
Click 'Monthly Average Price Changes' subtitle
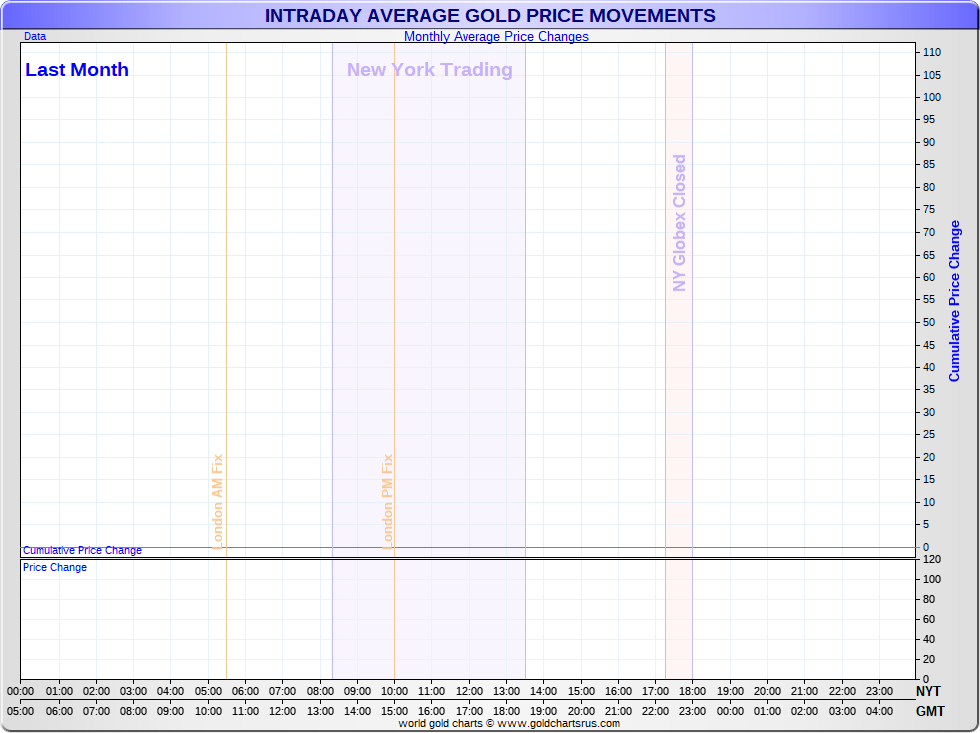(496, 36)
